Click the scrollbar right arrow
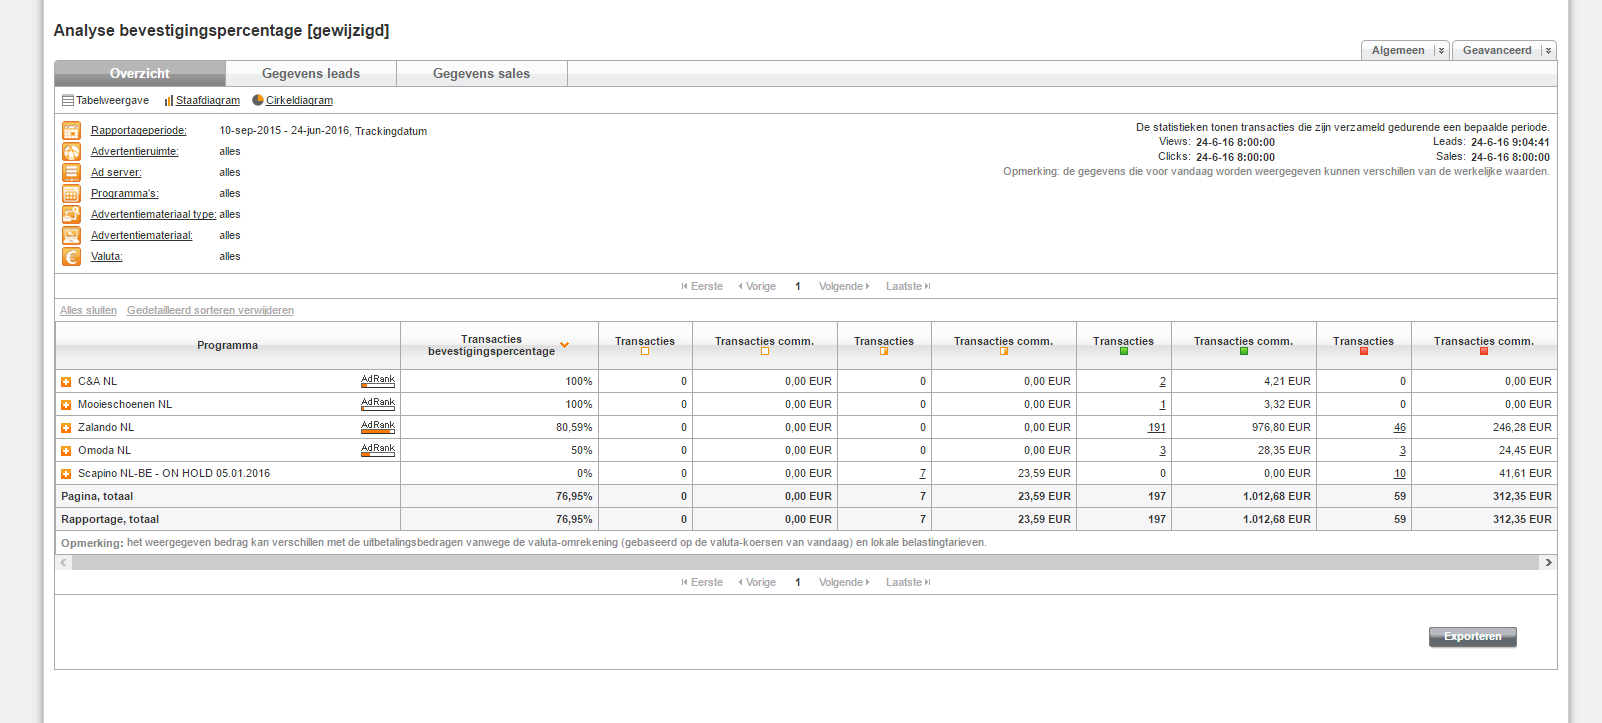Viewport: 1602px width, 723px height. click(1548, 563)
